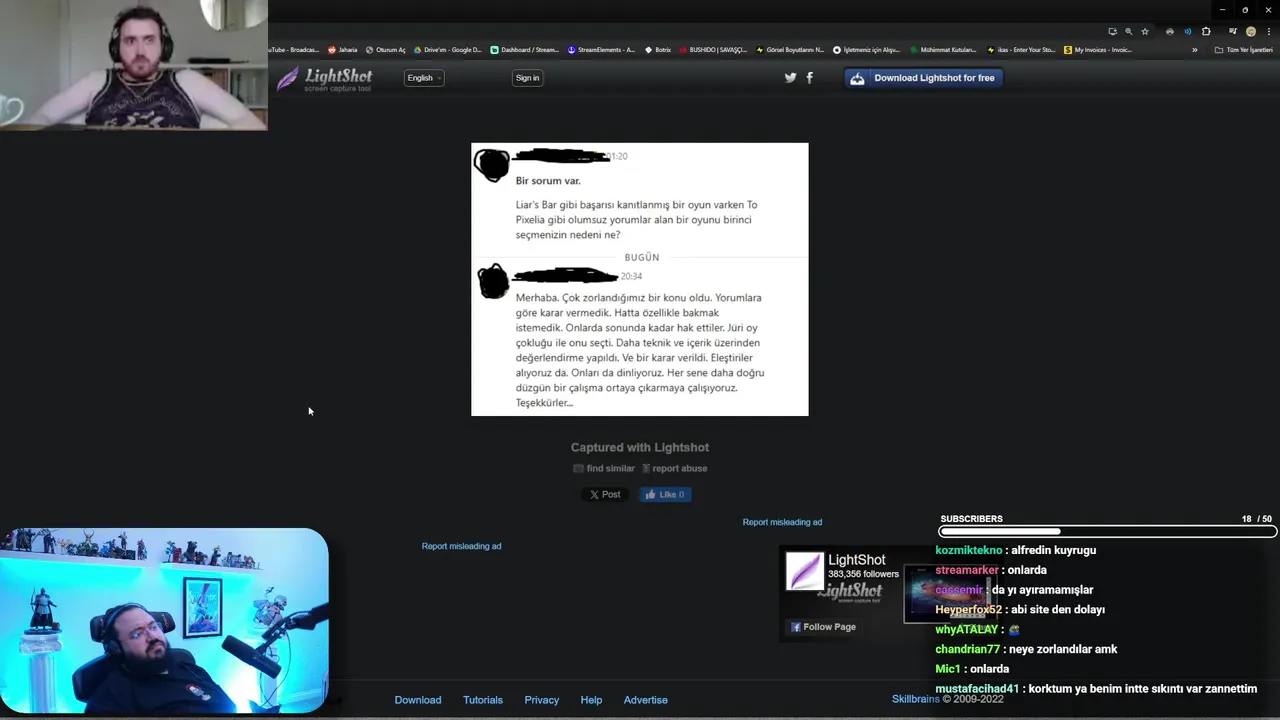
Task: Click the install app icon in address bar
Action: [1112, 32]
